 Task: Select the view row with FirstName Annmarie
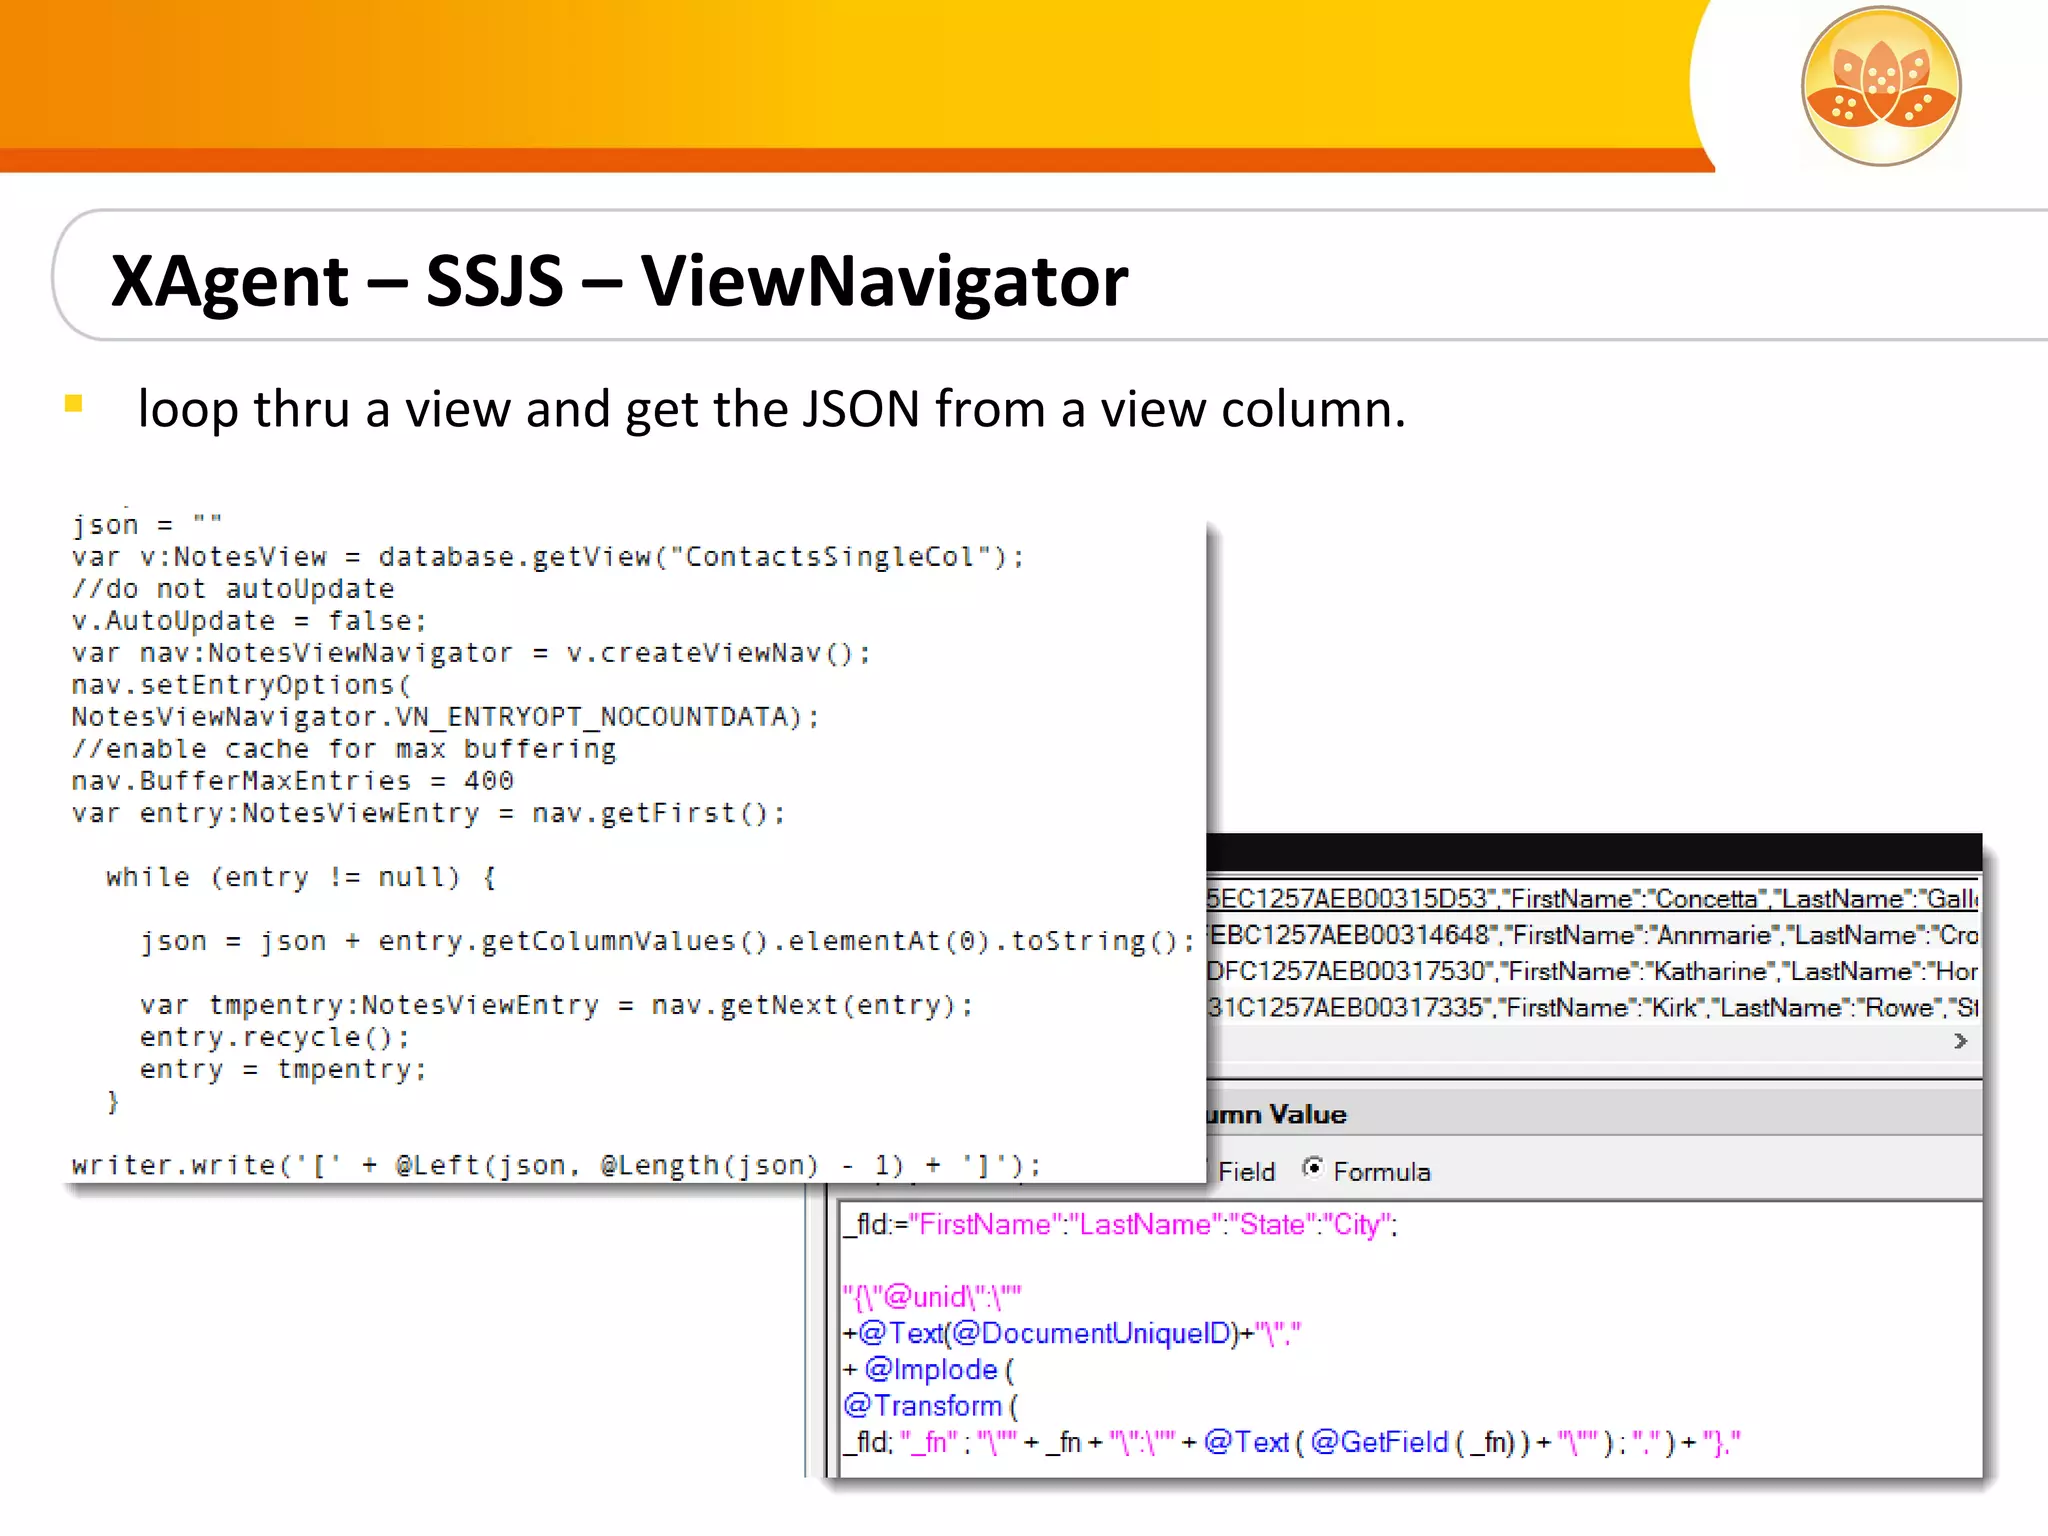(1593, 935)
